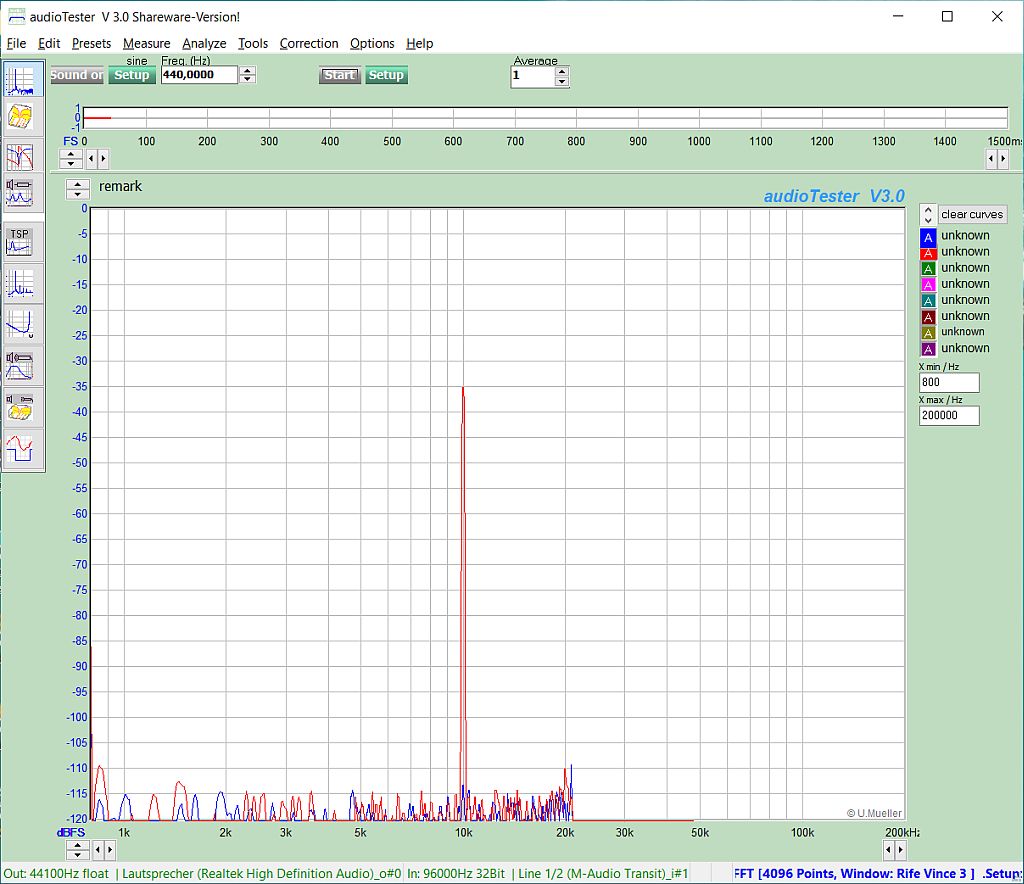1024x884 pixels.
Task: Step the Average count spinner arrows
Action: pyautogui.click(x=562, y=76)
